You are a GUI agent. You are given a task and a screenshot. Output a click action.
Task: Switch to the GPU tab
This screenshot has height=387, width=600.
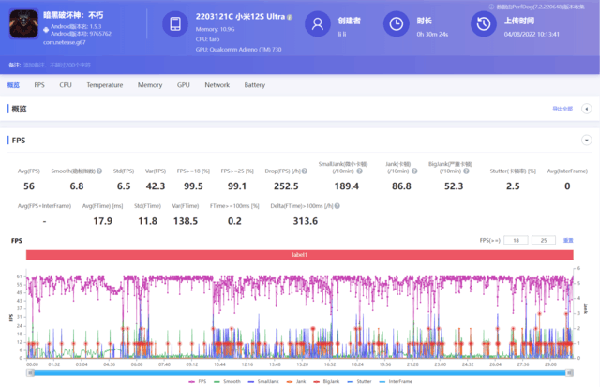click(183, 85)
